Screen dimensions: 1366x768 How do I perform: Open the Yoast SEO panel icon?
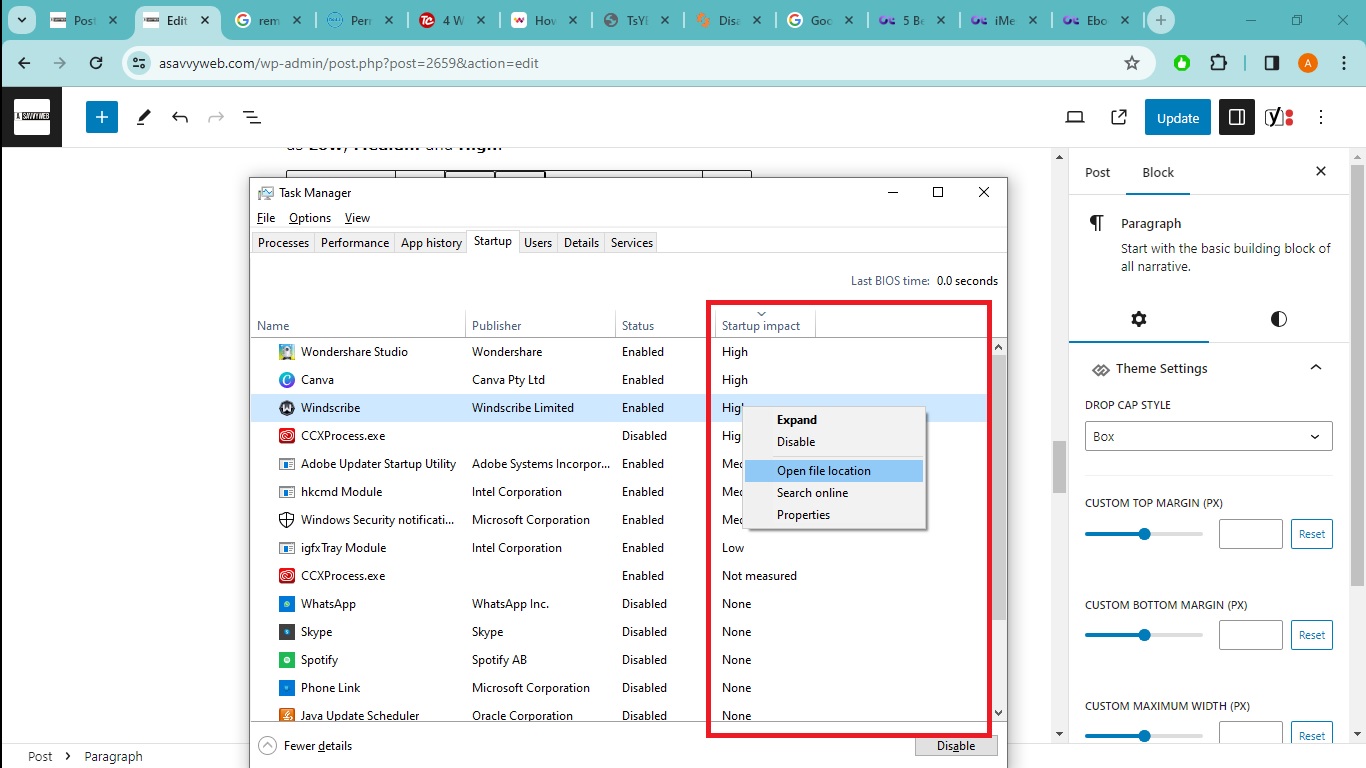(x=1279, y=117)
